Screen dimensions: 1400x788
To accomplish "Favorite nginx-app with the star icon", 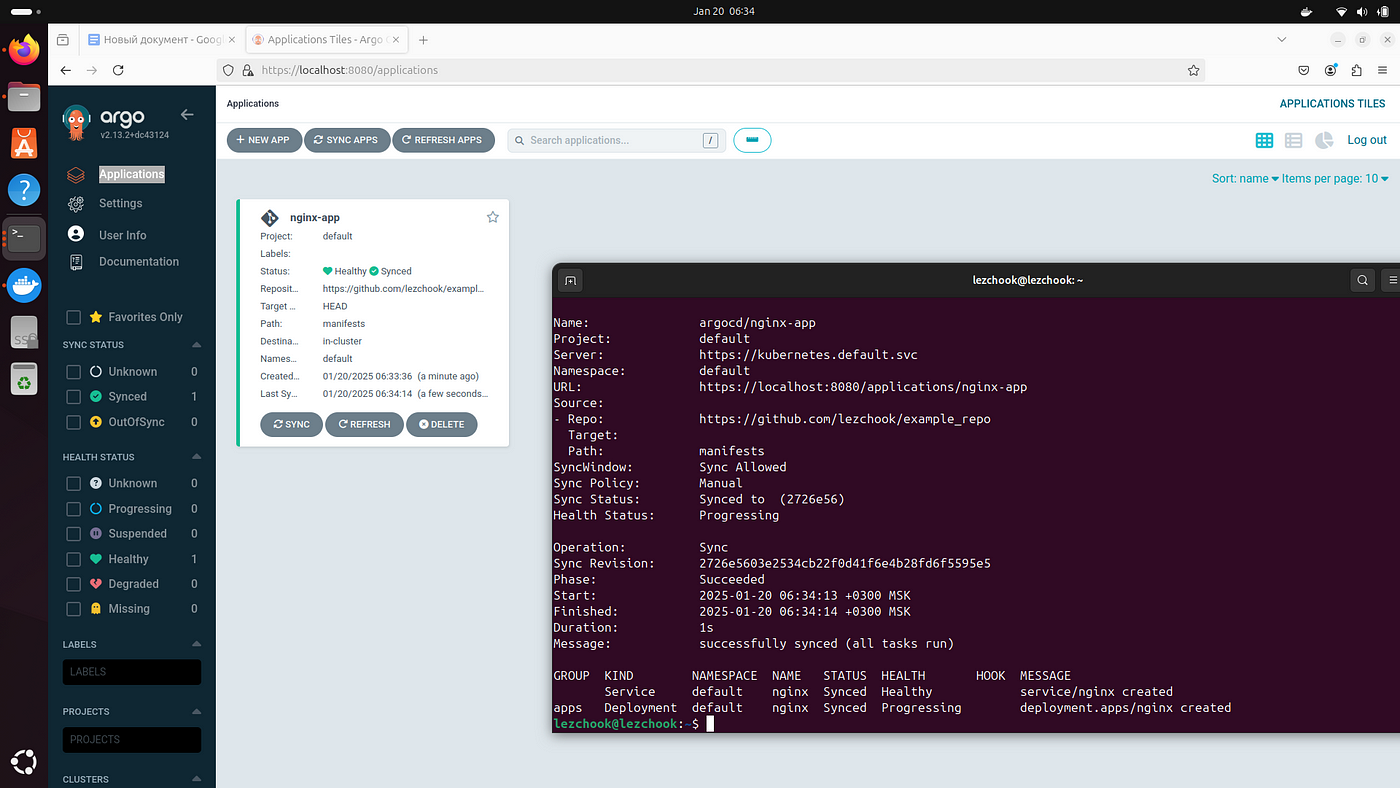I will point(492,217).
